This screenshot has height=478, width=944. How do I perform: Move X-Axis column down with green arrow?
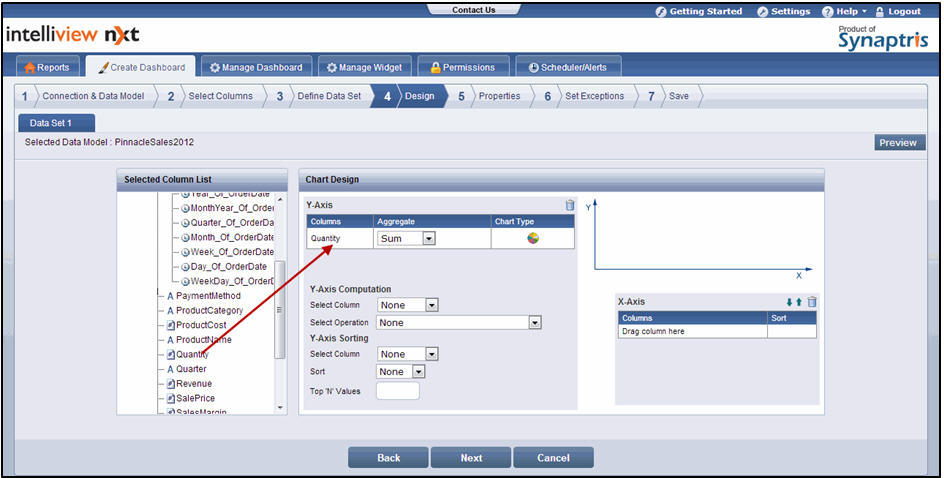[x=789, y=302]
